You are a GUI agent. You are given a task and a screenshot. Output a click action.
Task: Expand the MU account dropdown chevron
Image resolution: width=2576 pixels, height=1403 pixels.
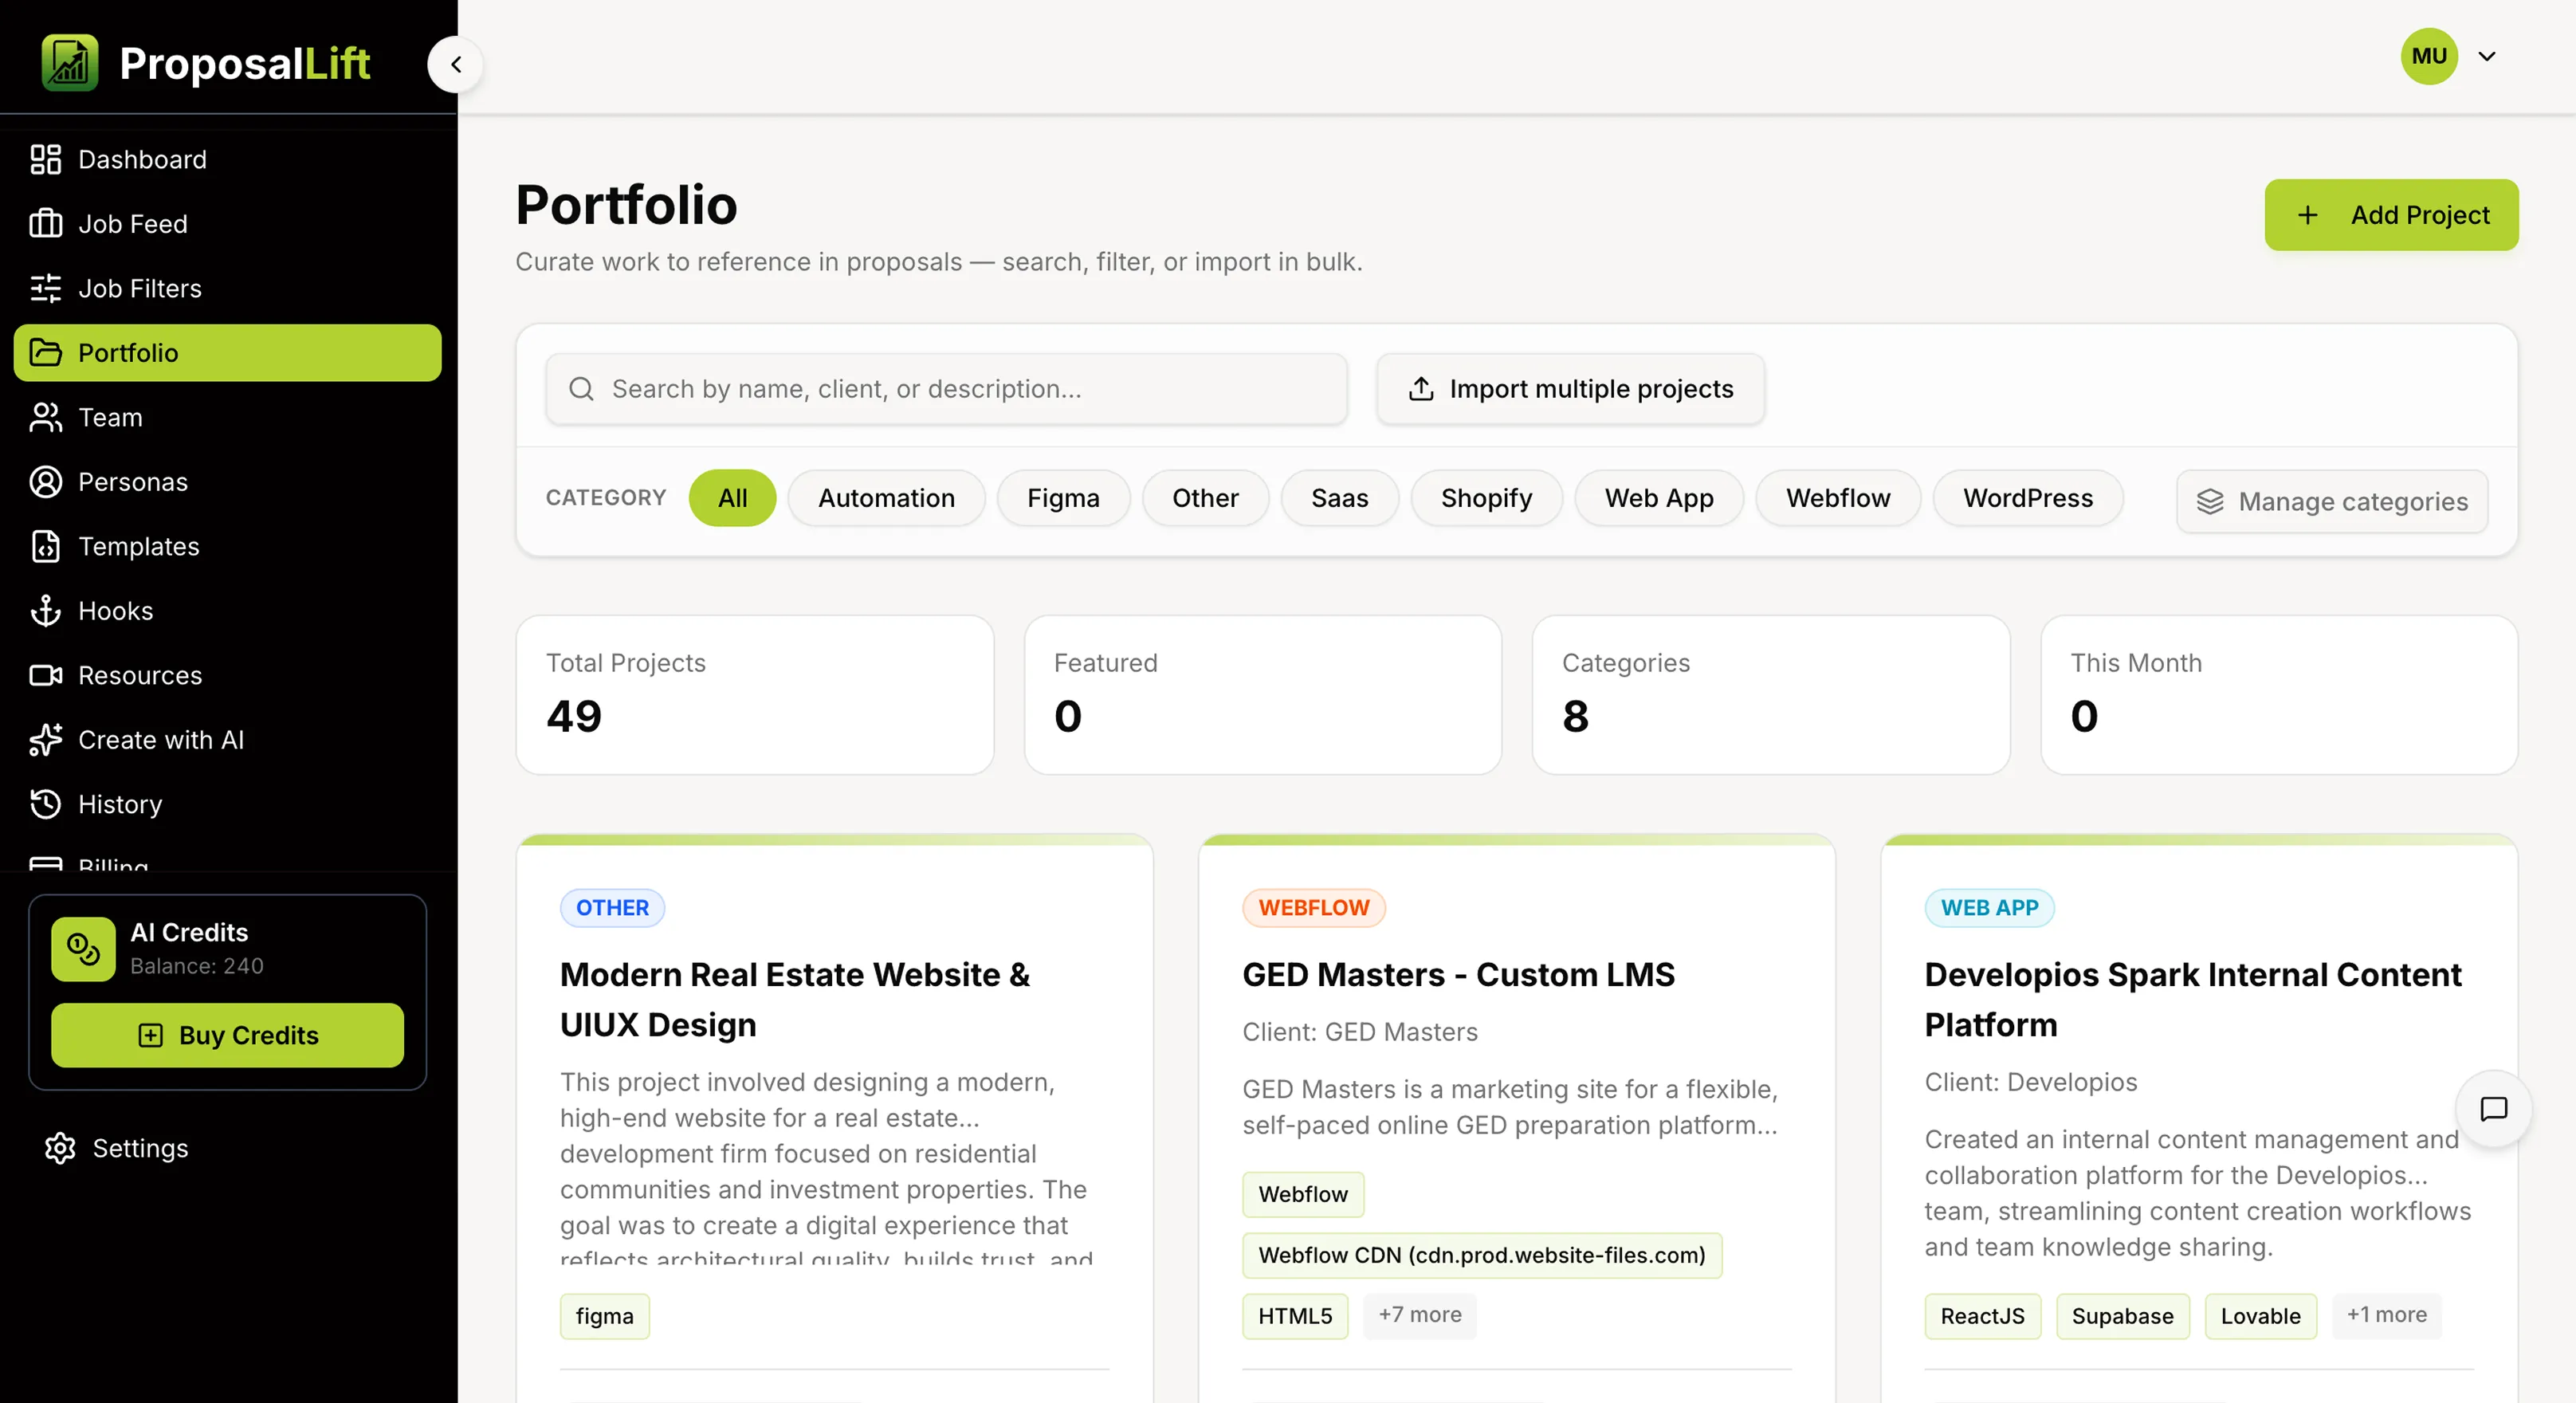(x=2487, y=56)
